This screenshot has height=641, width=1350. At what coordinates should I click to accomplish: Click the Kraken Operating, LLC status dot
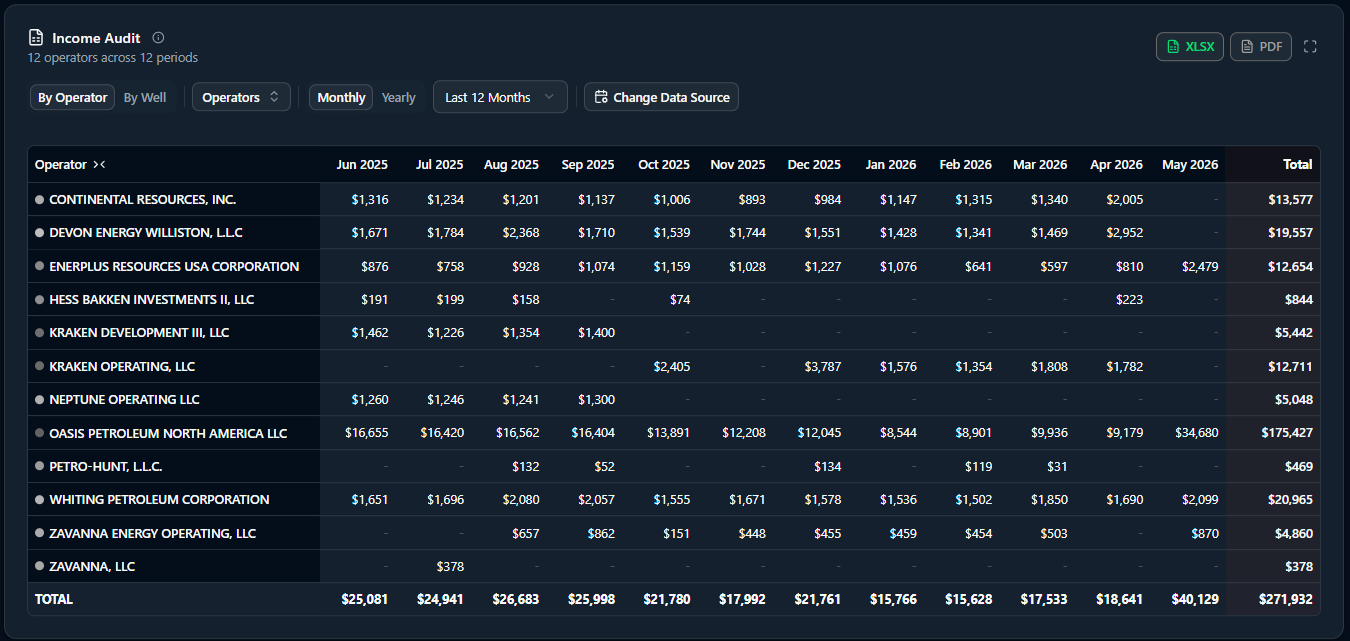(39, 366)
